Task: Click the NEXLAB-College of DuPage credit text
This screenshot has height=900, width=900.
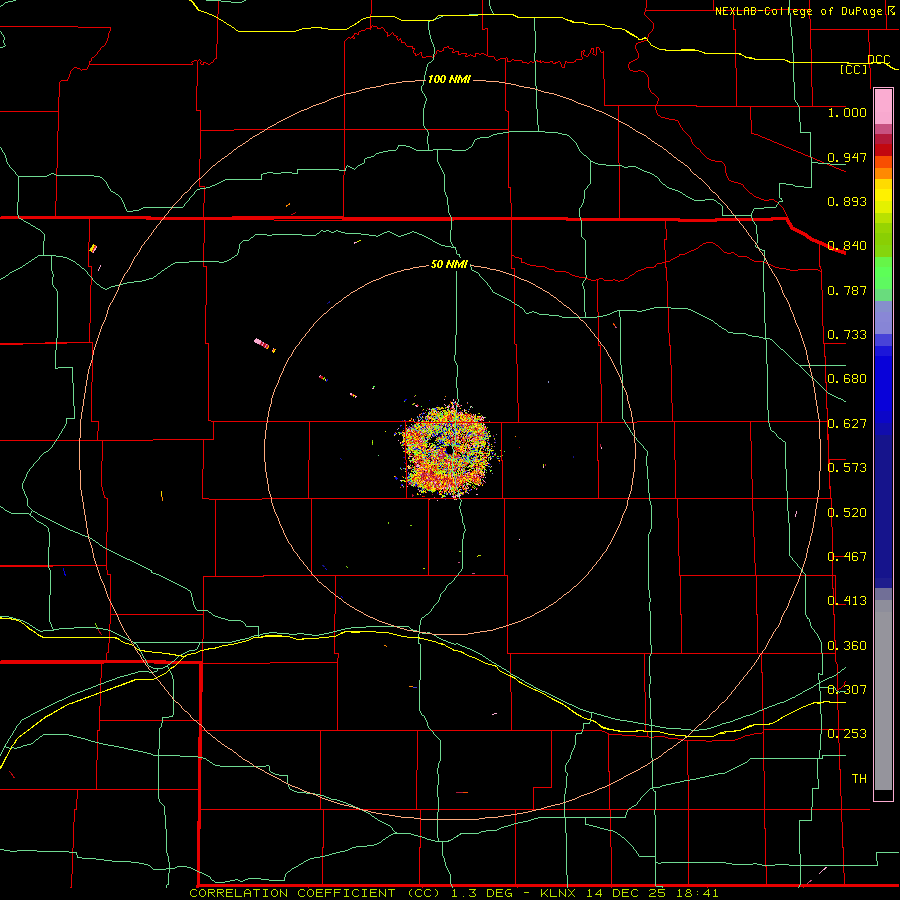Action: 798,11
